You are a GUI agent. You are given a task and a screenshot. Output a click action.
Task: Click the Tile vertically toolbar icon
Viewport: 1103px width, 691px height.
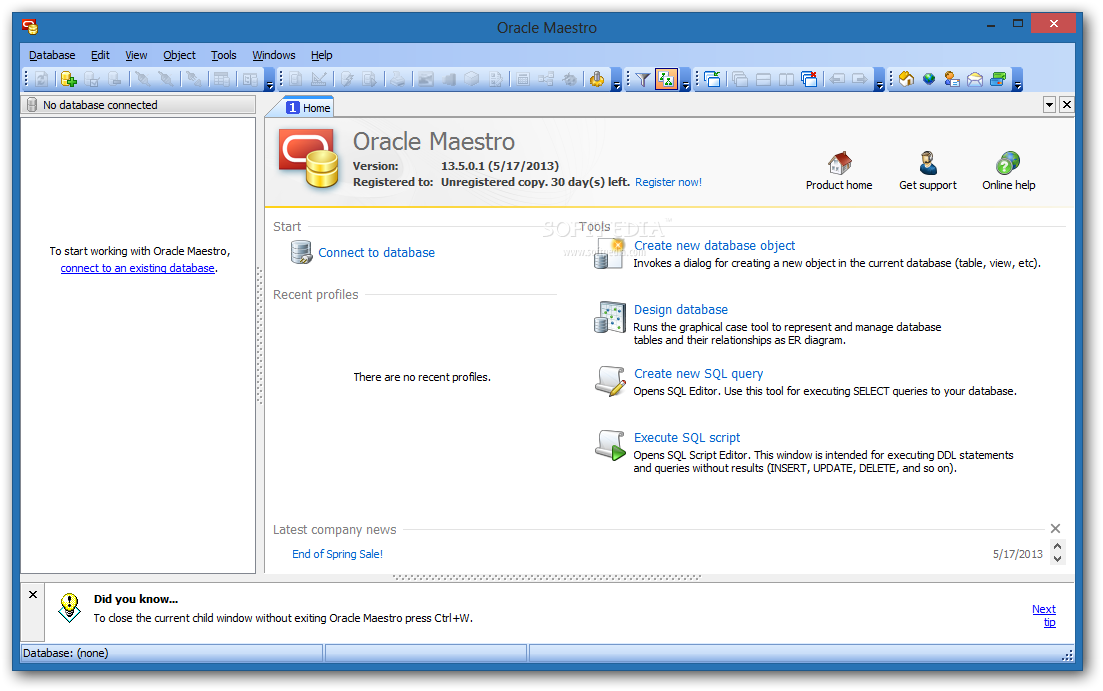(x=786, y=80)
